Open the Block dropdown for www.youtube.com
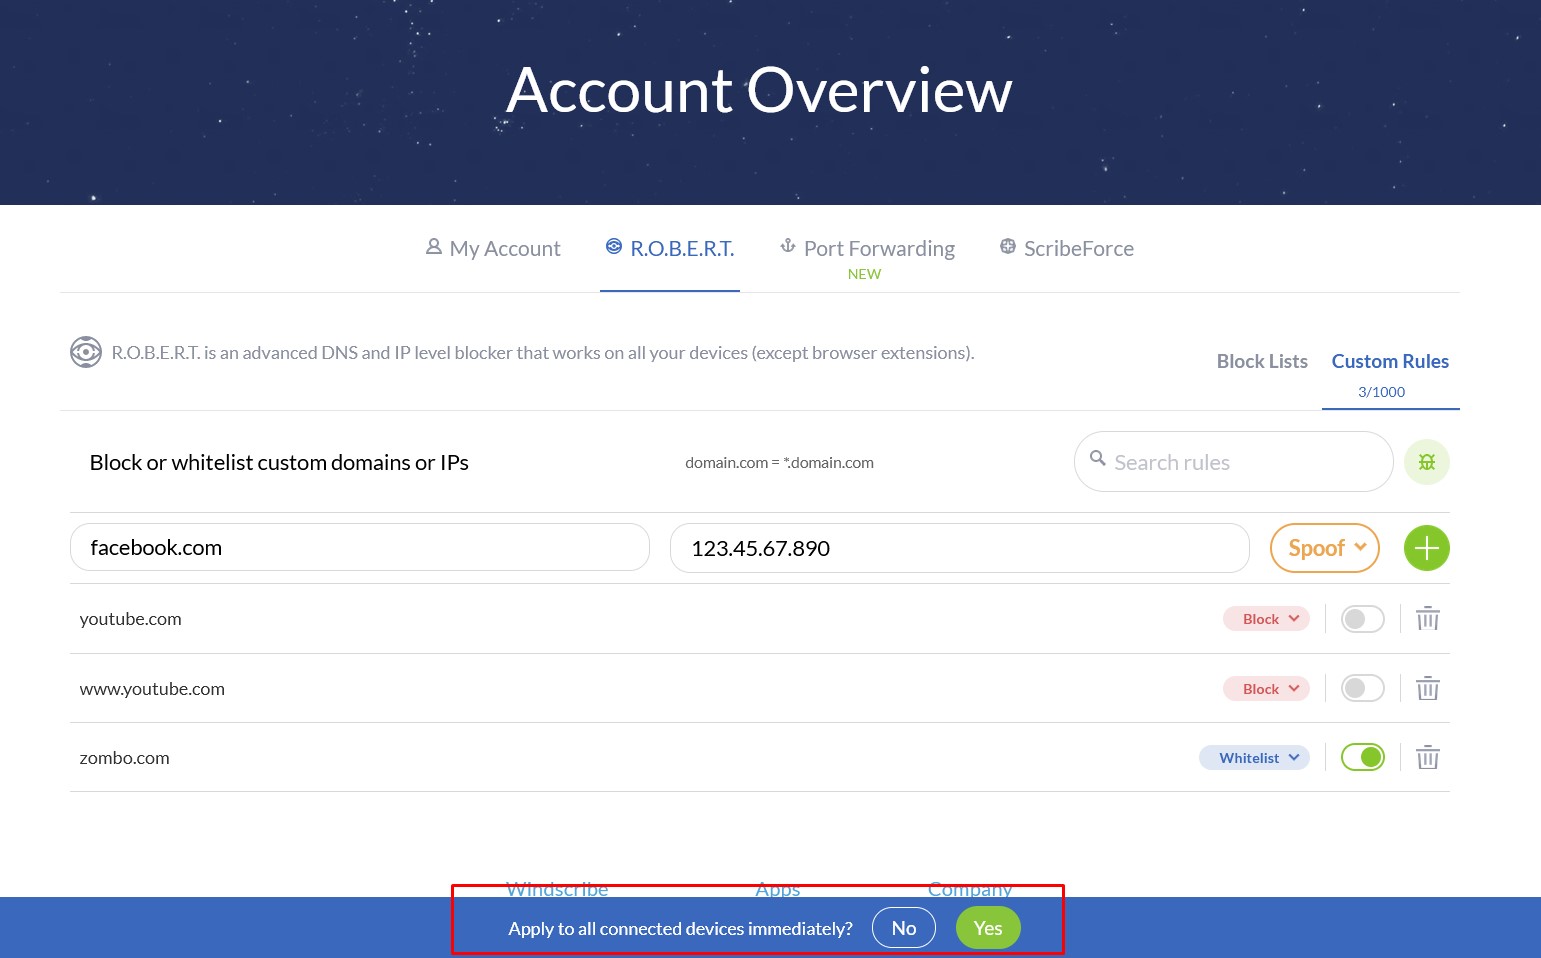The image size is (1541, 958). (1266, 689)
